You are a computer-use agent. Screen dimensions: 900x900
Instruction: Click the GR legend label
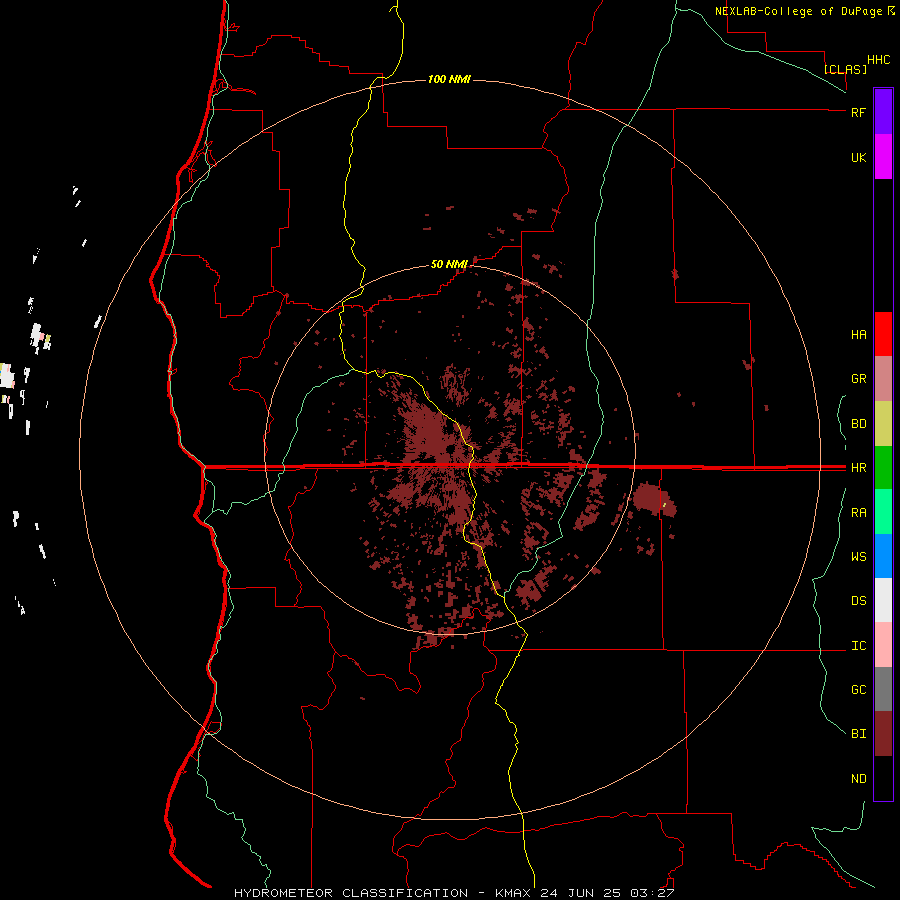coord(858,379)
